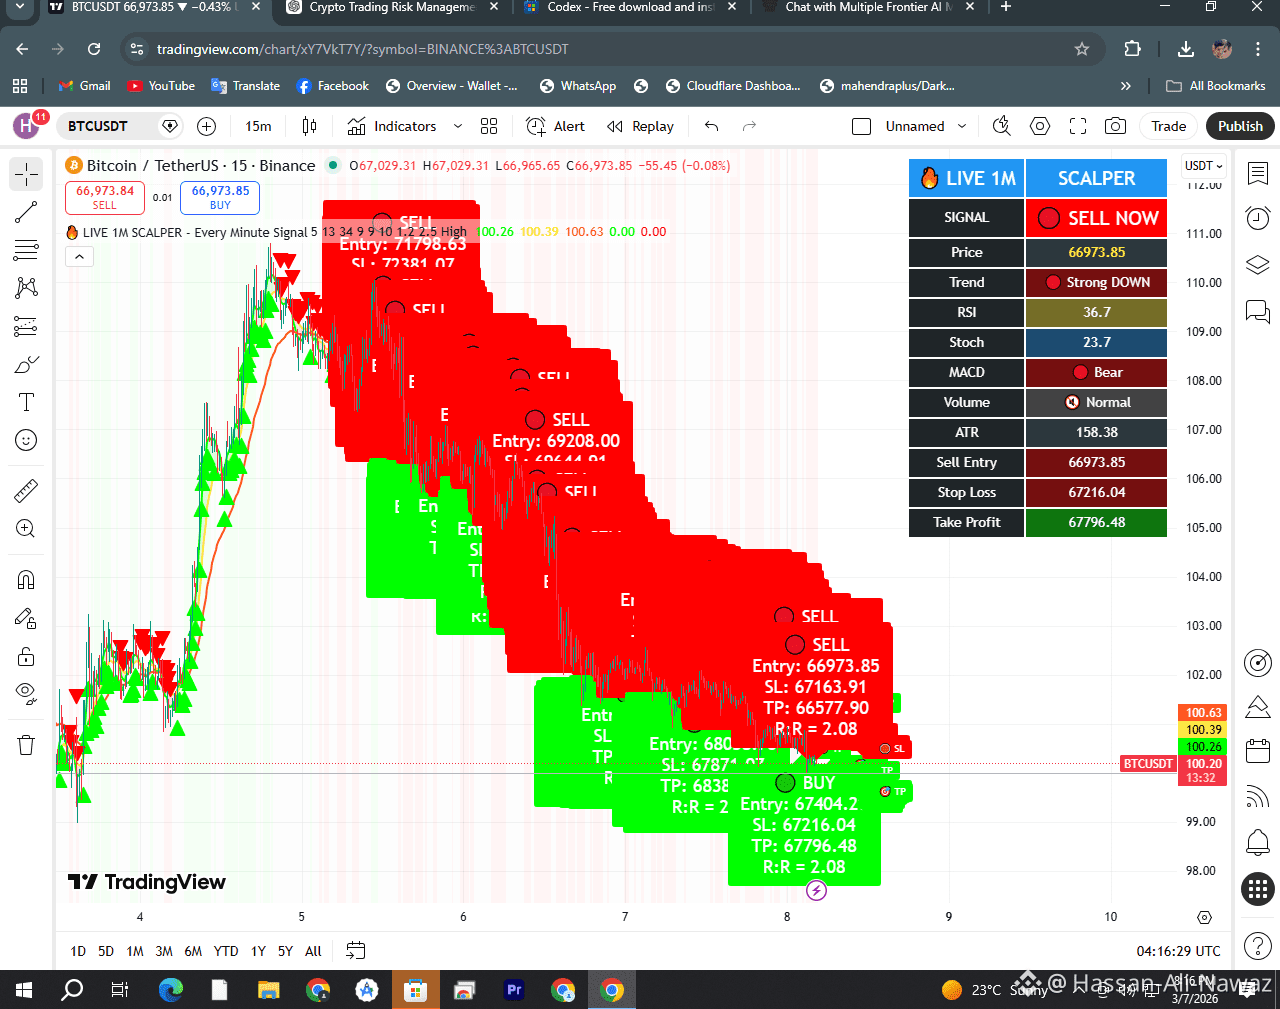The image size is (1280, 1009).
Task: Open the WhatsApp bookmark
Action: pos(578,86)
